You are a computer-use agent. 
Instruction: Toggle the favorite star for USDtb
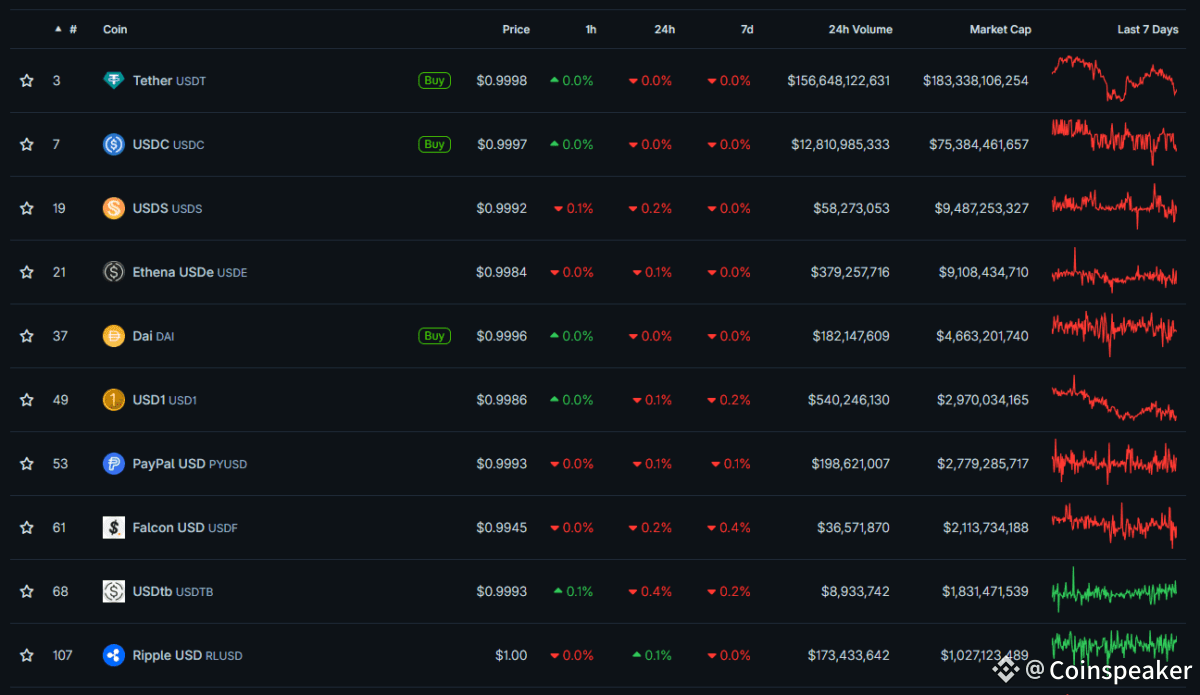coord(27,592)
